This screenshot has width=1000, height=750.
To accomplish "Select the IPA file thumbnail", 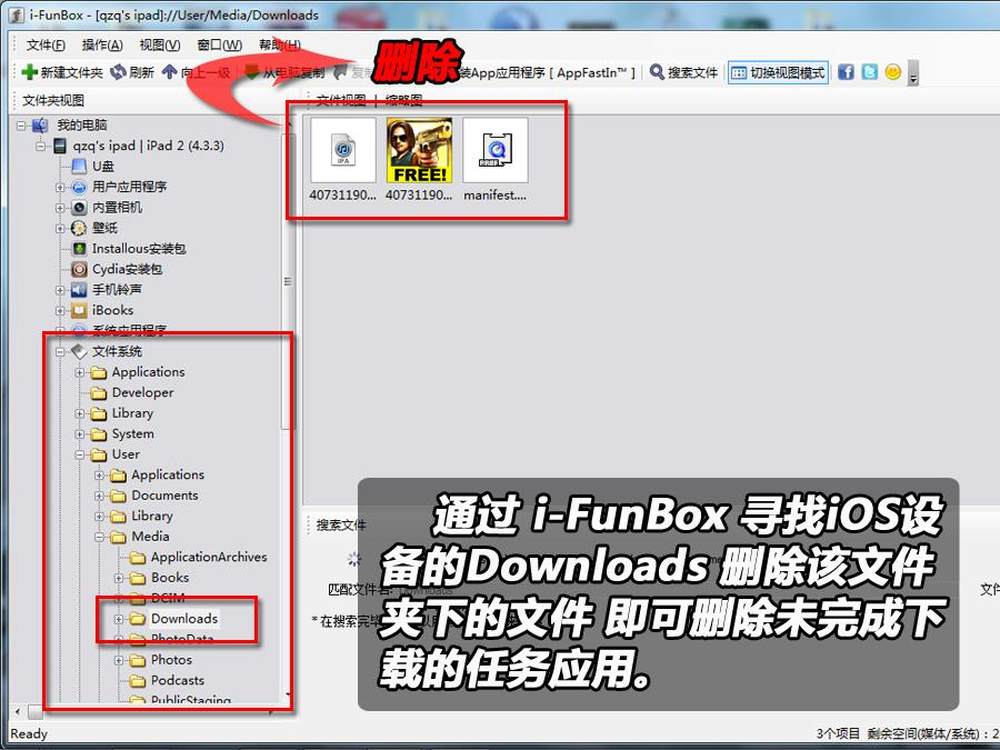I will (343, 150).
